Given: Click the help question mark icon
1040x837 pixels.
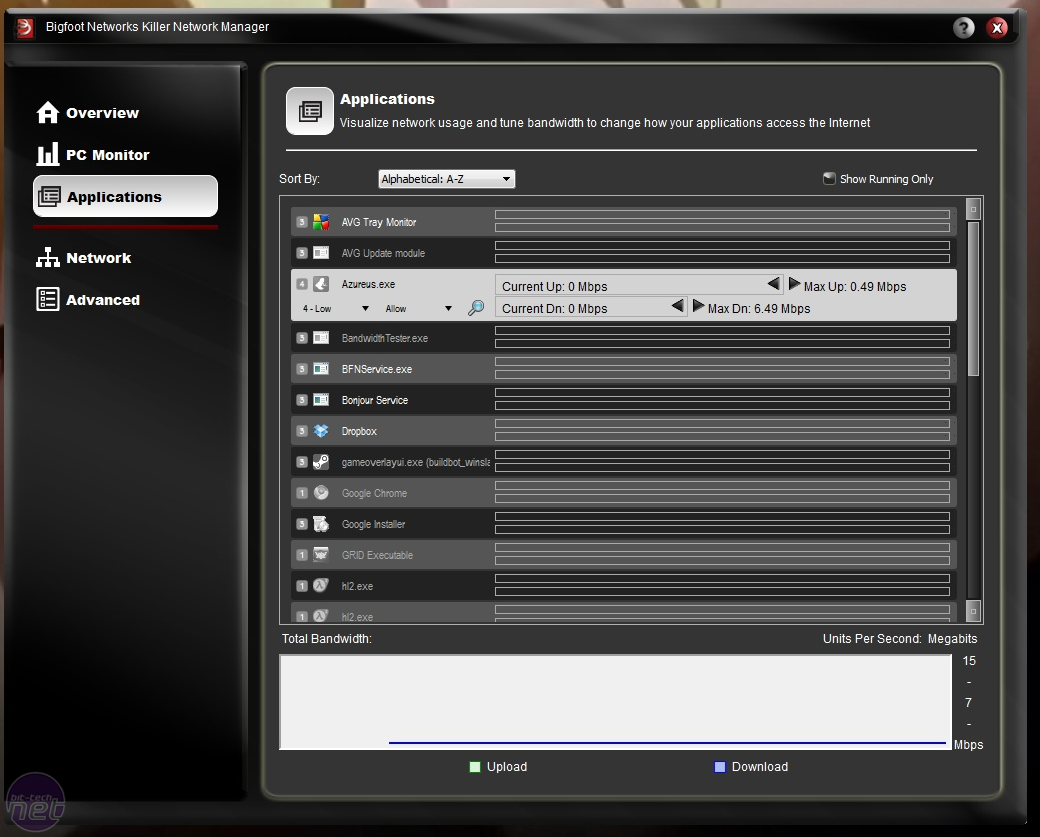Looking at the screenshot, I should 964,27.
